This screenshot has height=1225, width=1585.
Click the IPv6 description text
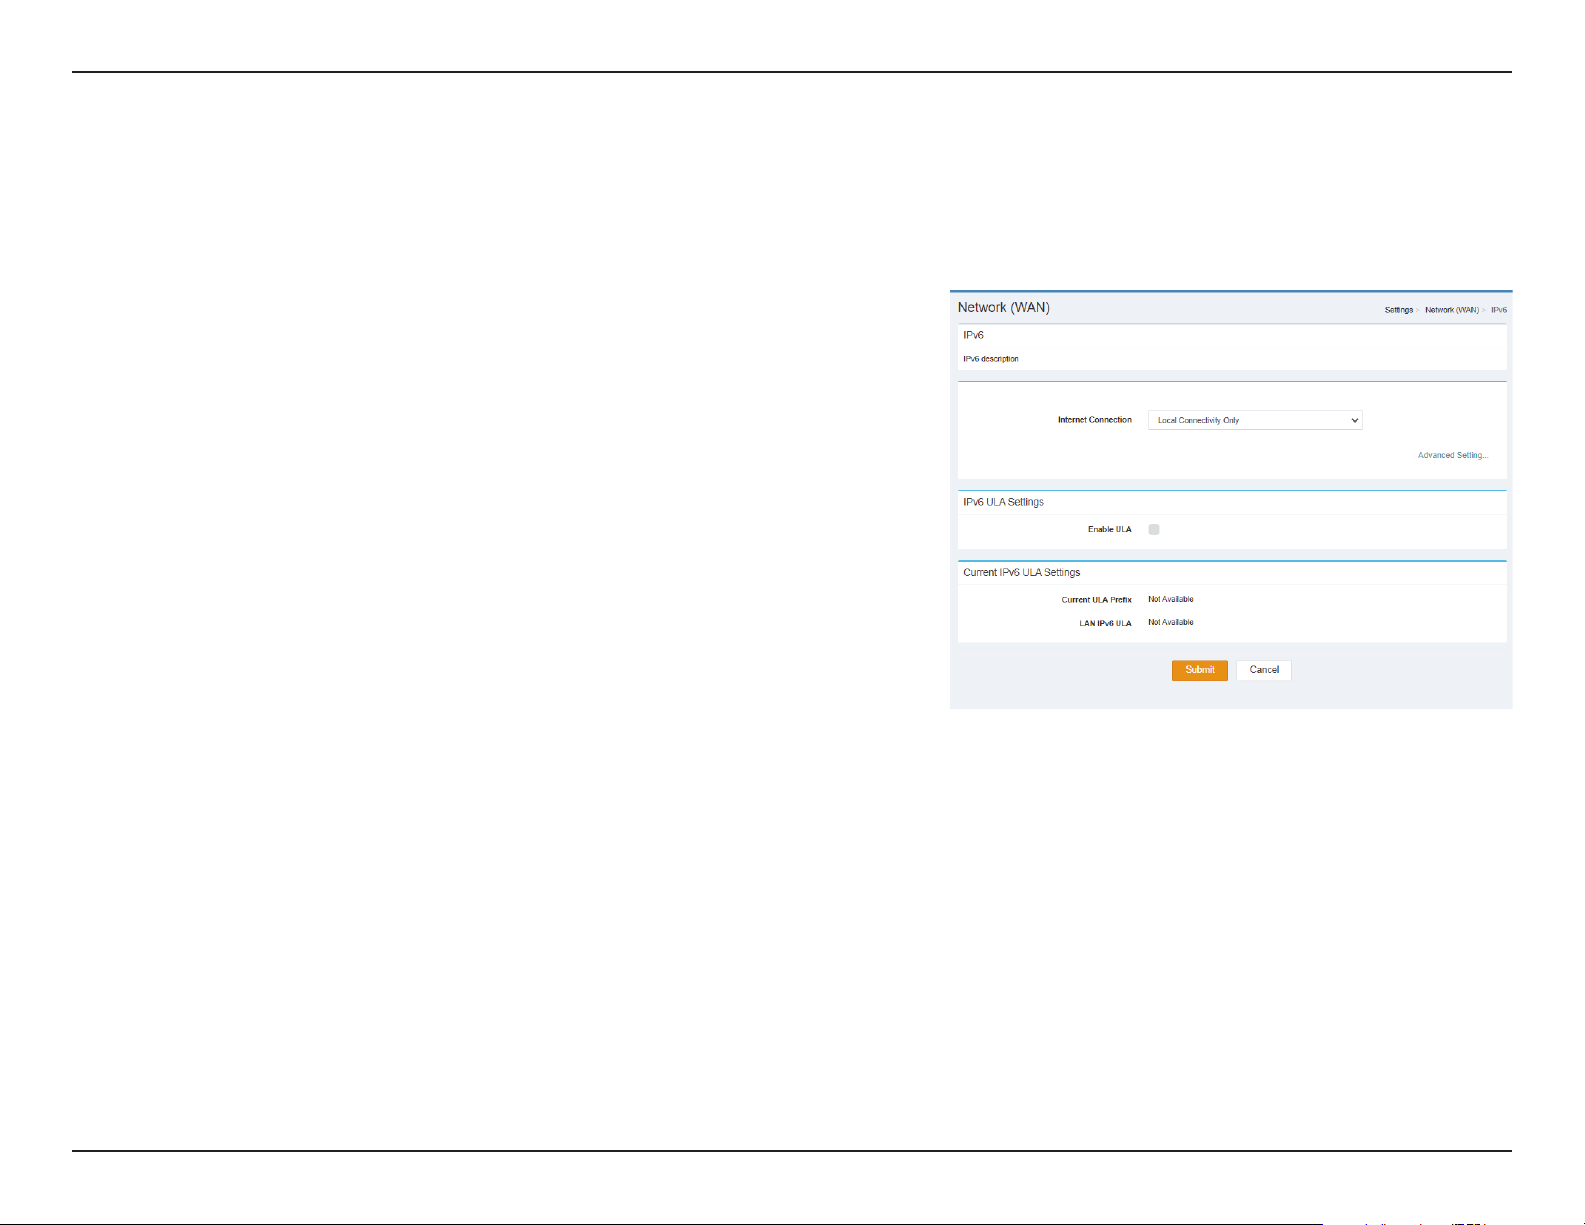point(991,358)
